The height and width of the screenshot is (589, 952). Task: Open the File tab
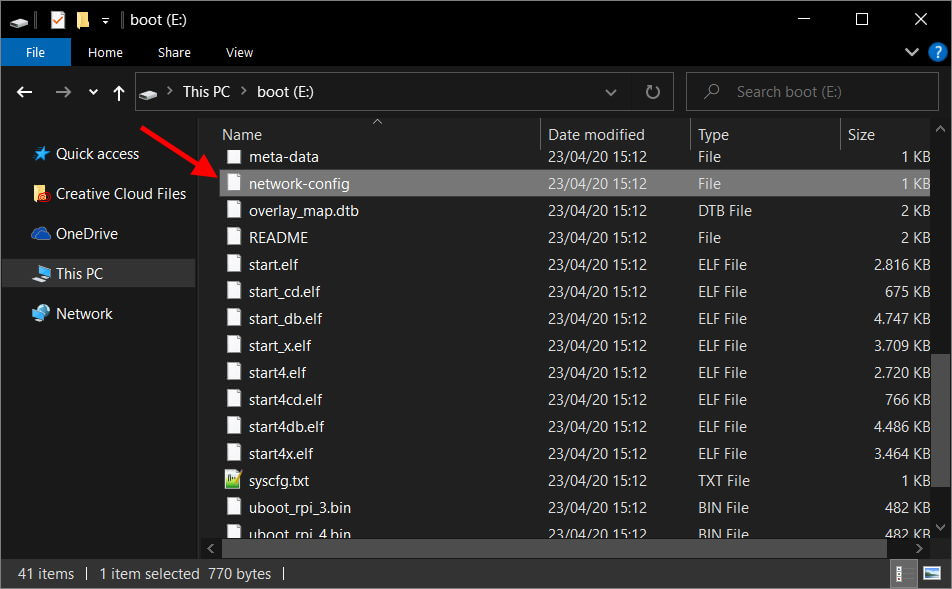tap(35, 52)
